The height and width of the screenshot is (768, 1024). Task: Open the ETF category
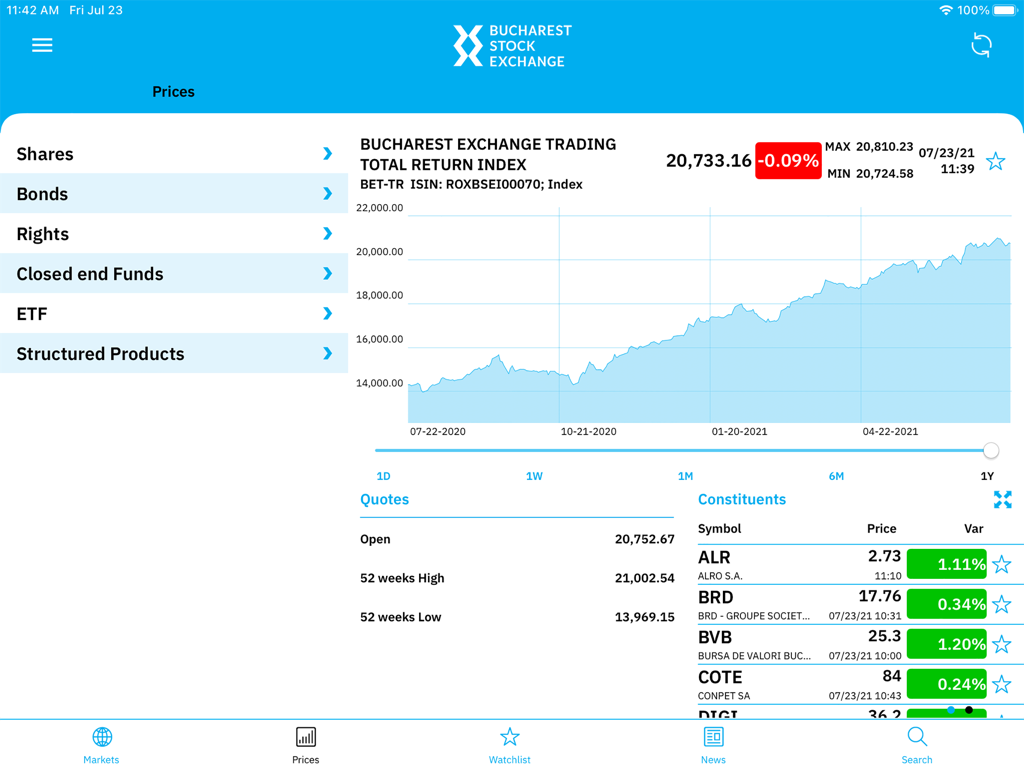coord(175,314)
